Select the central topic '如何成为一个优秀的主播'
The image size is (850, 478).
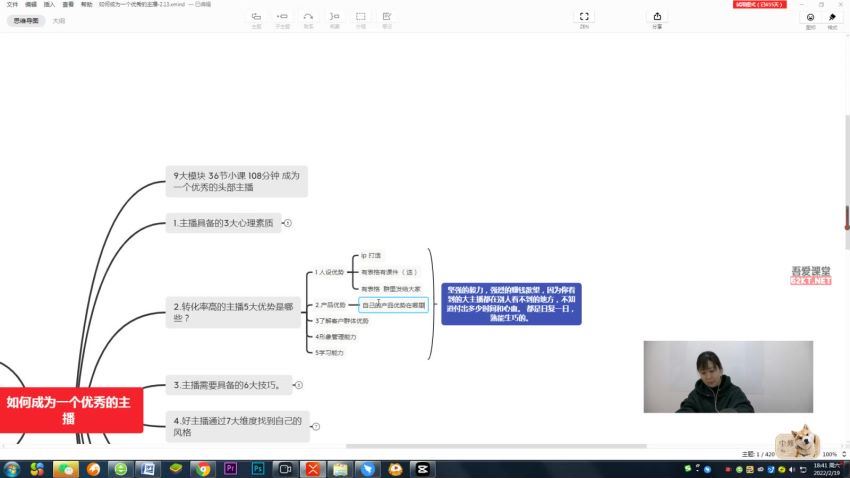click(x=70, y=410)
